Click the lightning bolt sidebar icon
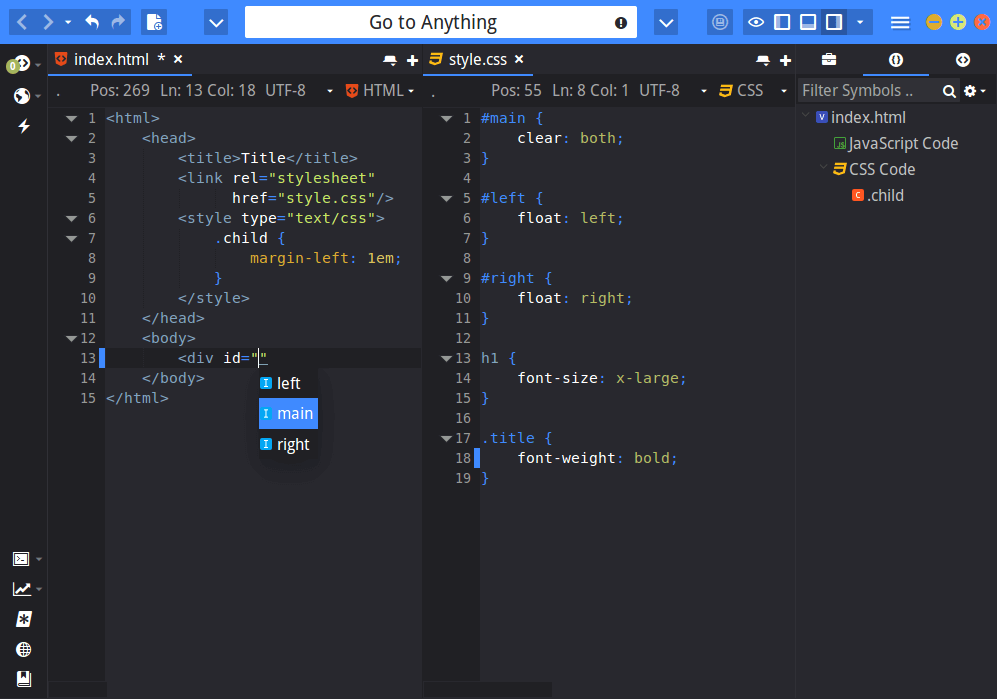Screen dimensions: 997x699 [24, 126]
